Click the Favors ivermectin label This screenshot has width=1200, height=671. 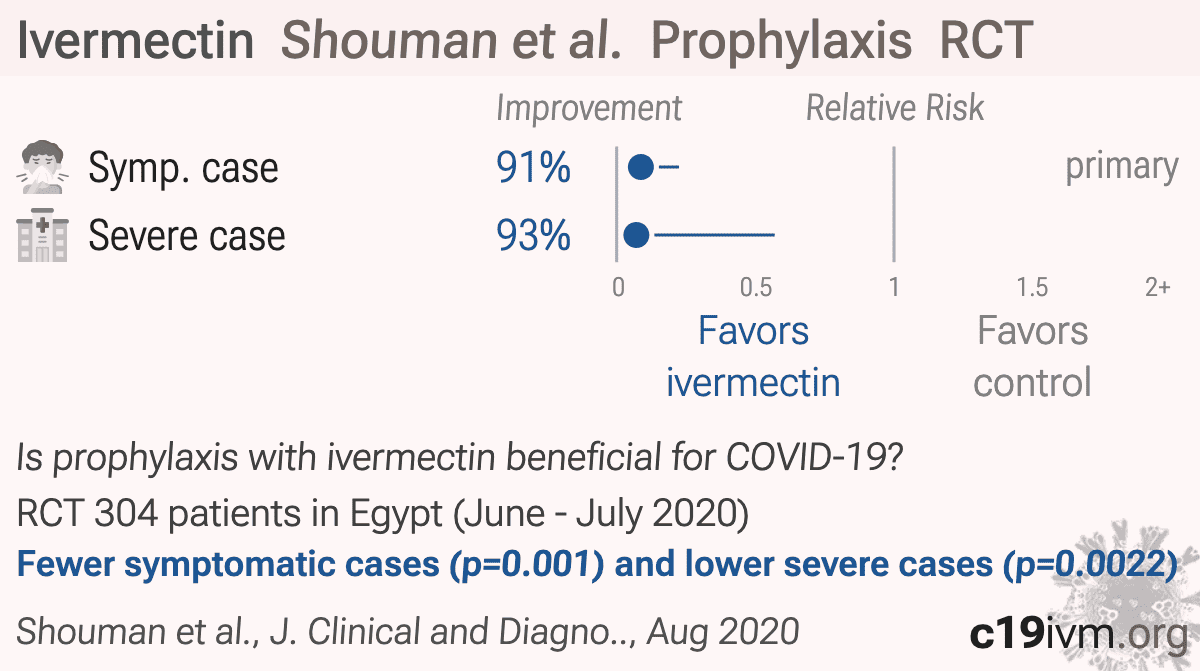(753, 356)
